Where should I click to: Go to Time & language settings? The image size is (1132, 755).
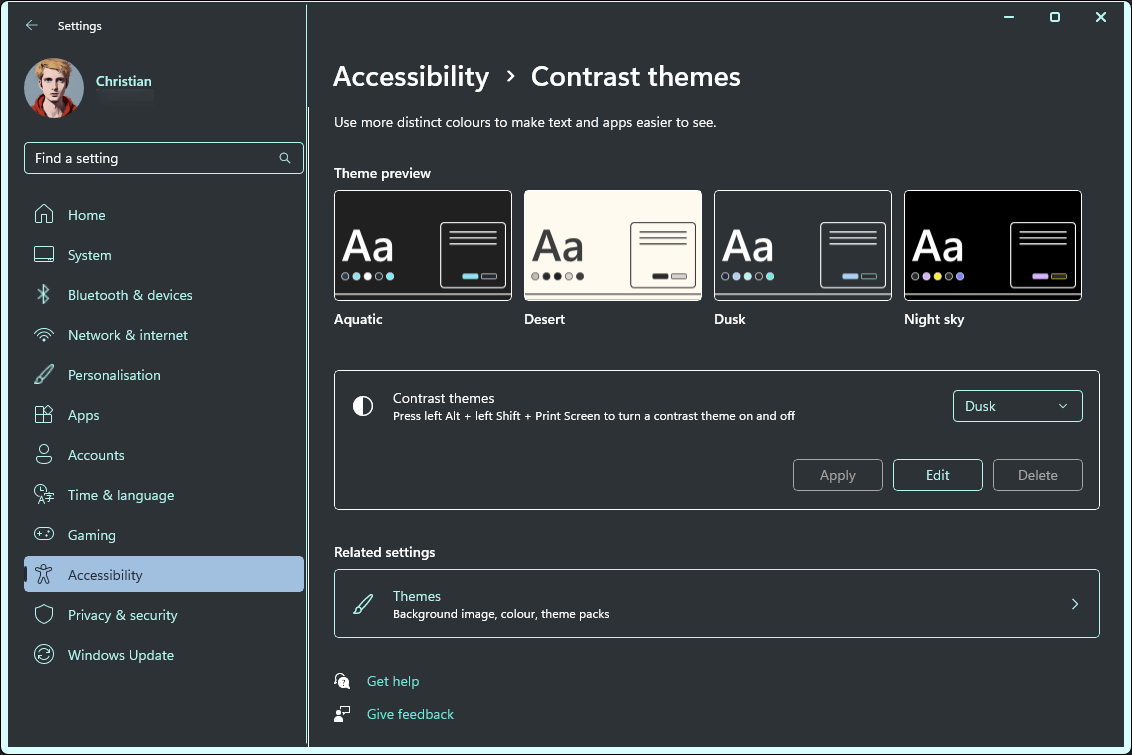point(120,494)
